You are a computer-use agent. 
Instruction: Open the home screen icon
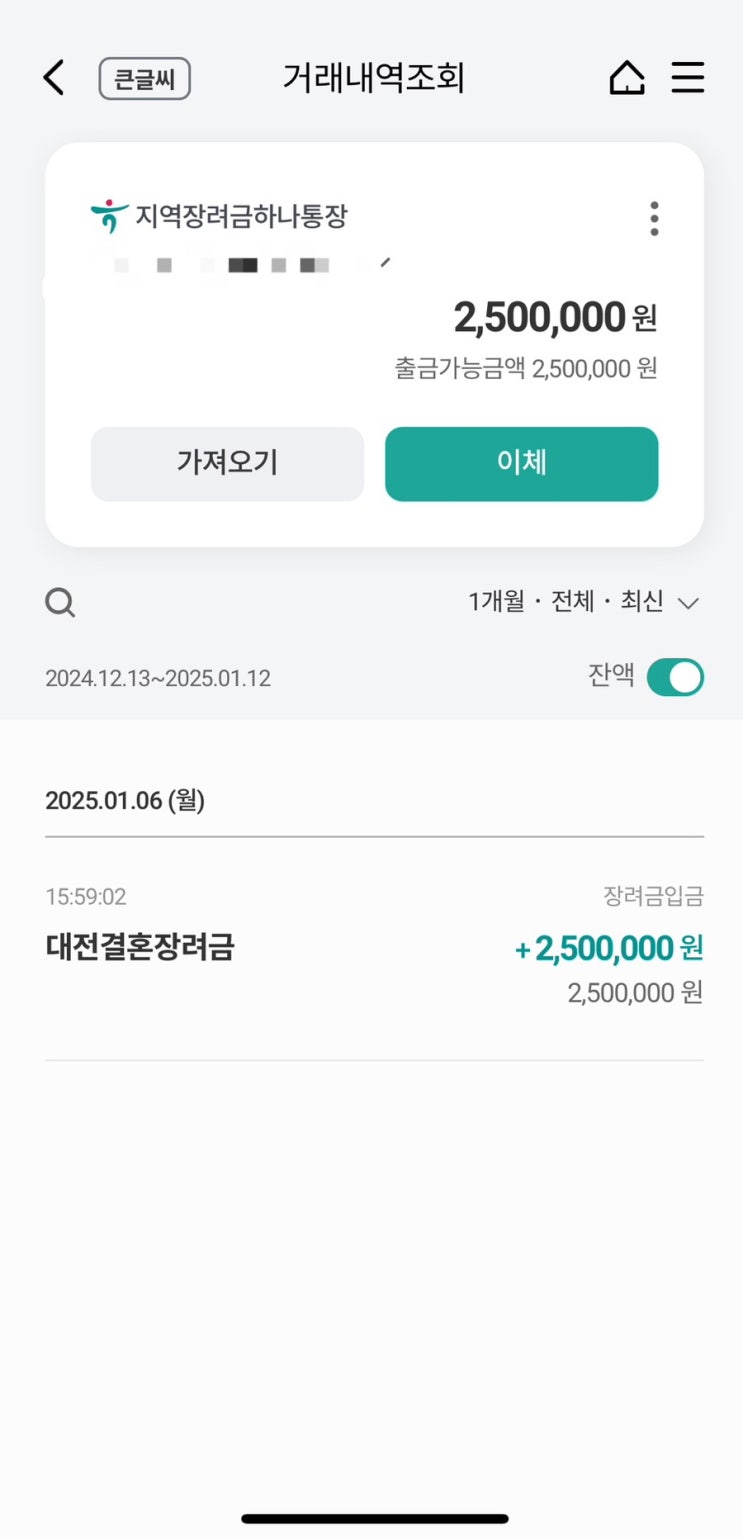pyautogui.click(x=627, y=78)
